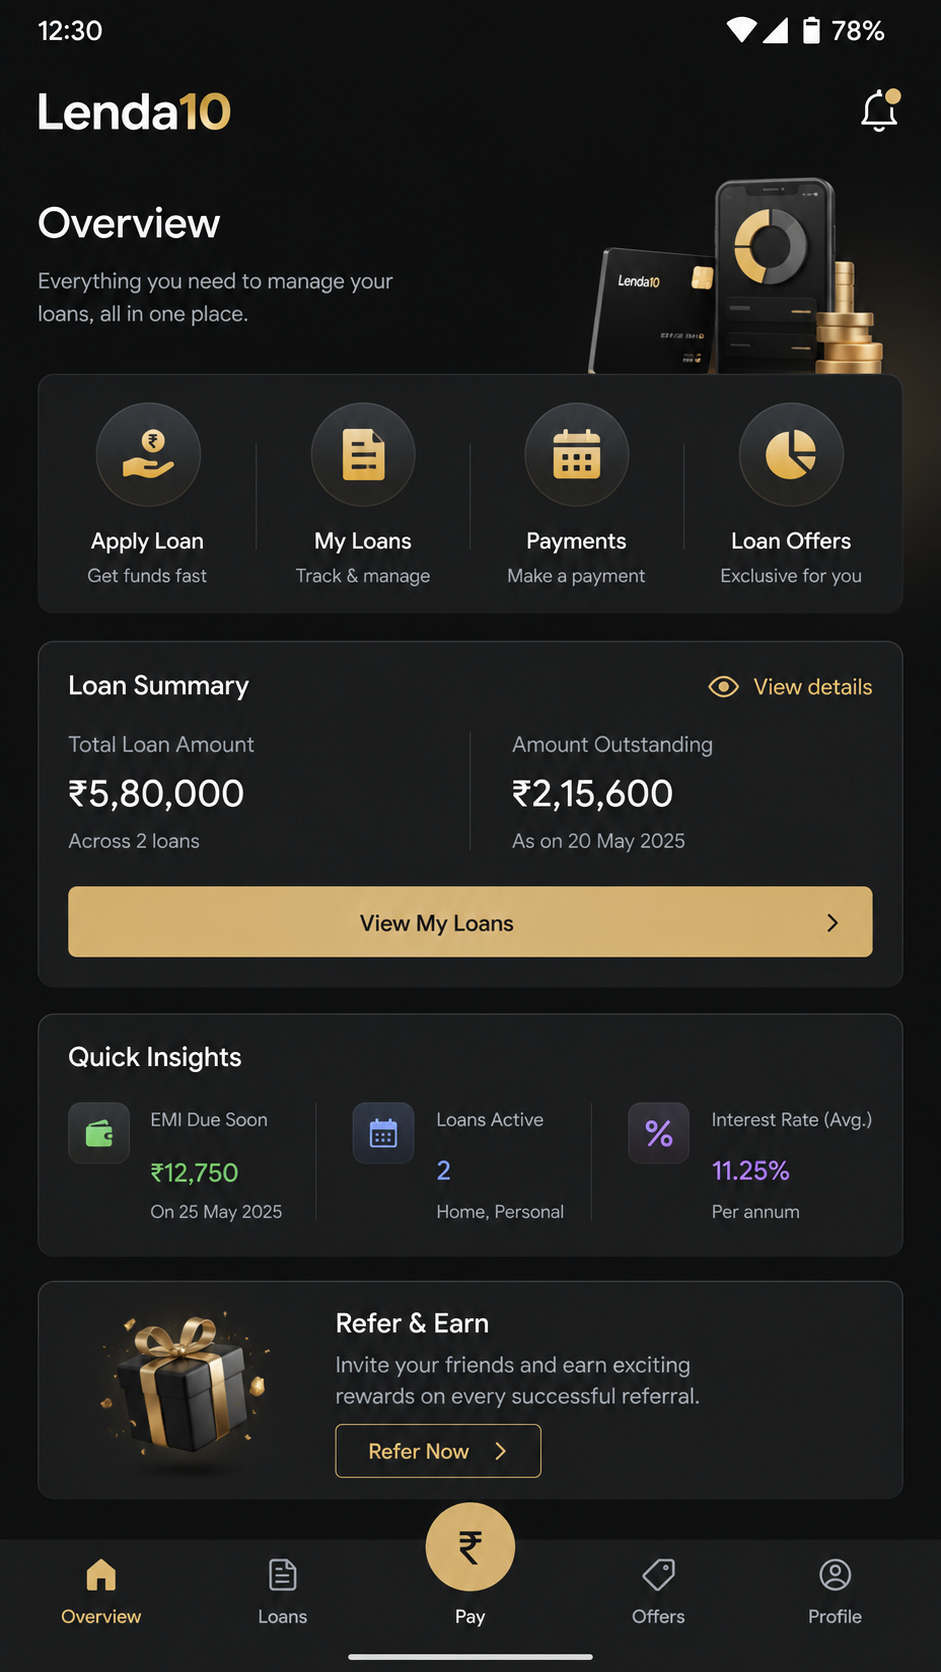Expand via arrow on View My Loans
The height and width of the screenshot is (1672, 941).
point(832,923)
